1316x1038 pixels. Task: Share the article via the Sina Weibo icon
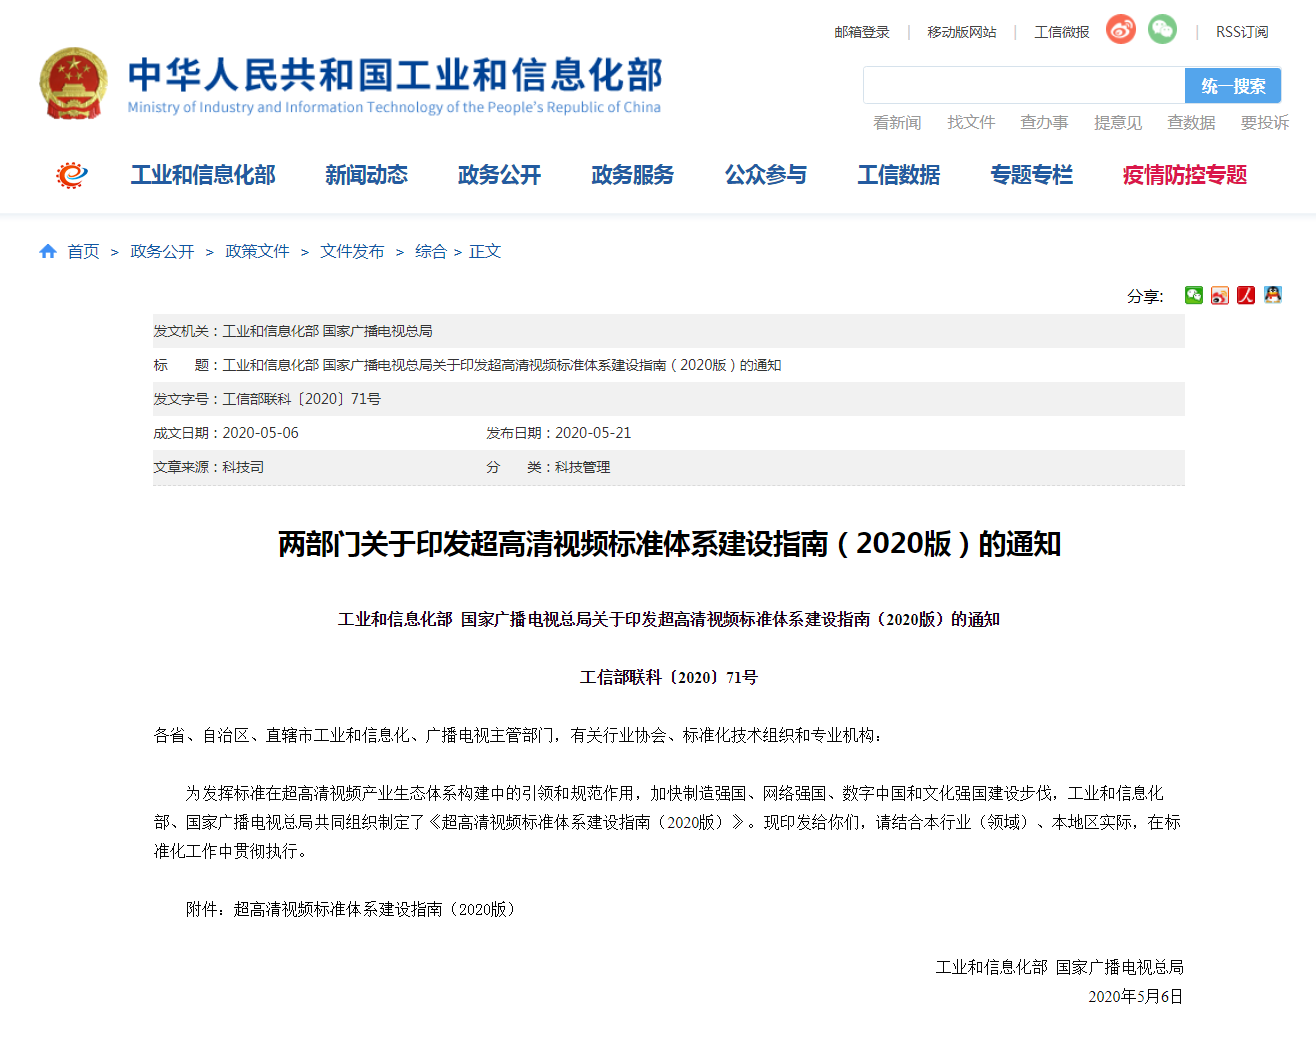coord(1220,295)
